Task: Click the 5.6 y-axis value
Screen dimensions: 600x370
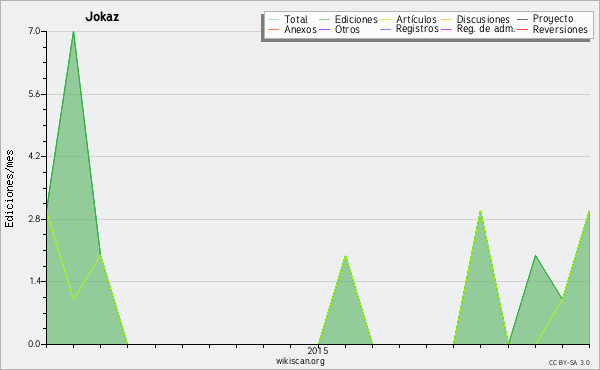Action: (x=34, y=94)
